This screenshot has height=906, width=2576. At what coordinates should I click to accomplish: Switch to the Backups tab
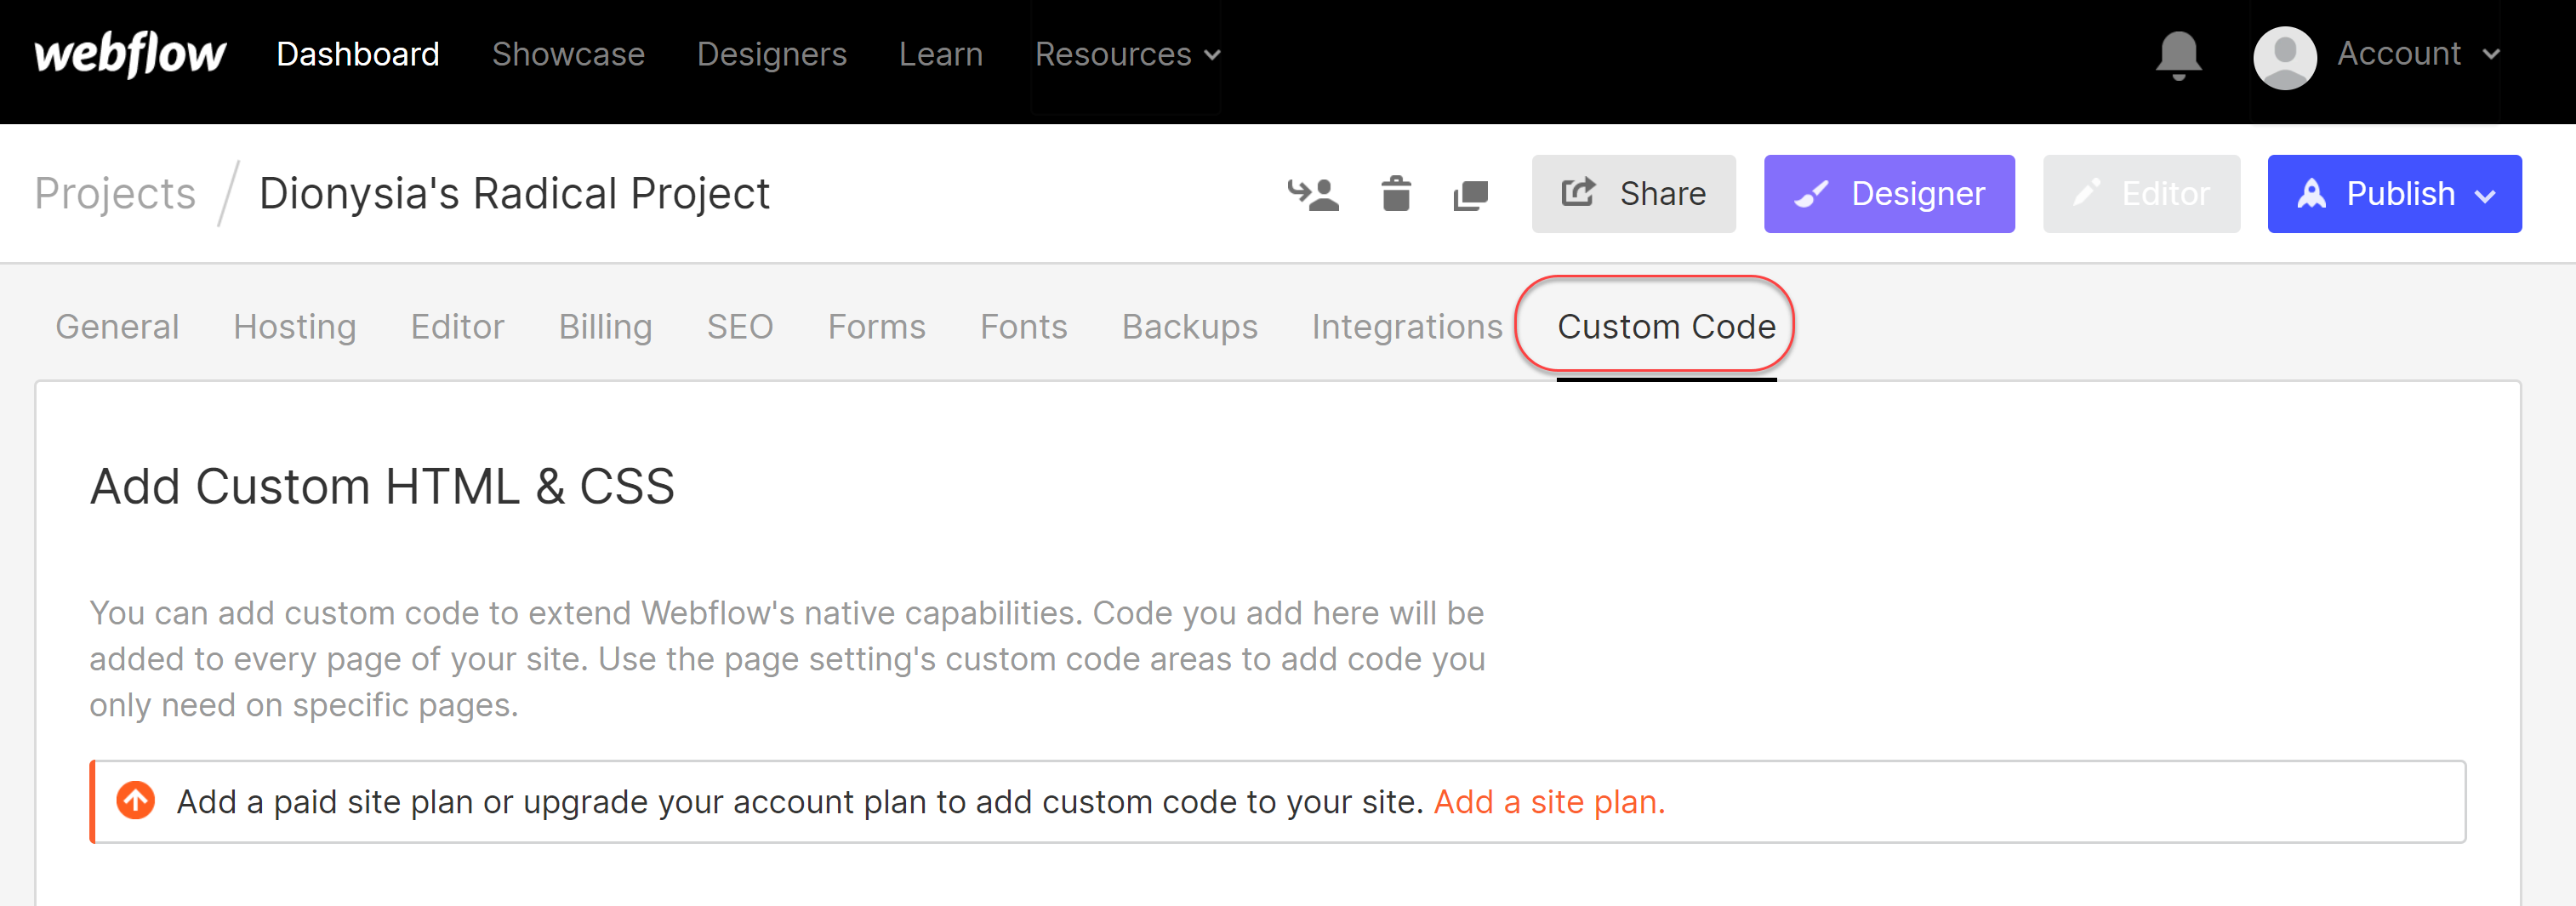click(1189, 327)
